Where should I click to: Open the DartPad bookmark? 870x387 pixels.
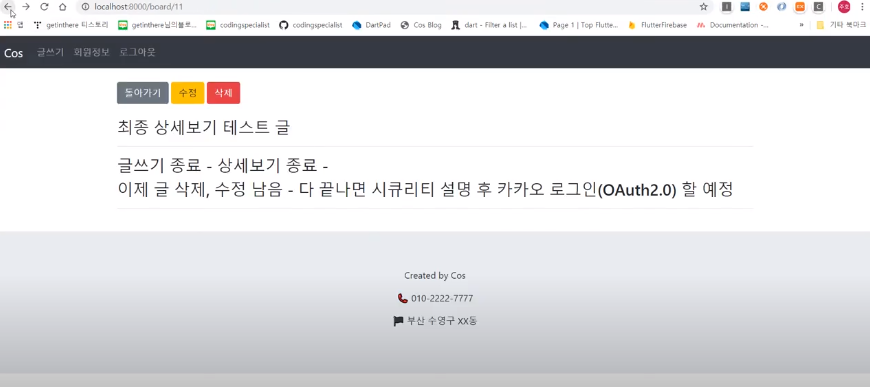pos(372,25)
